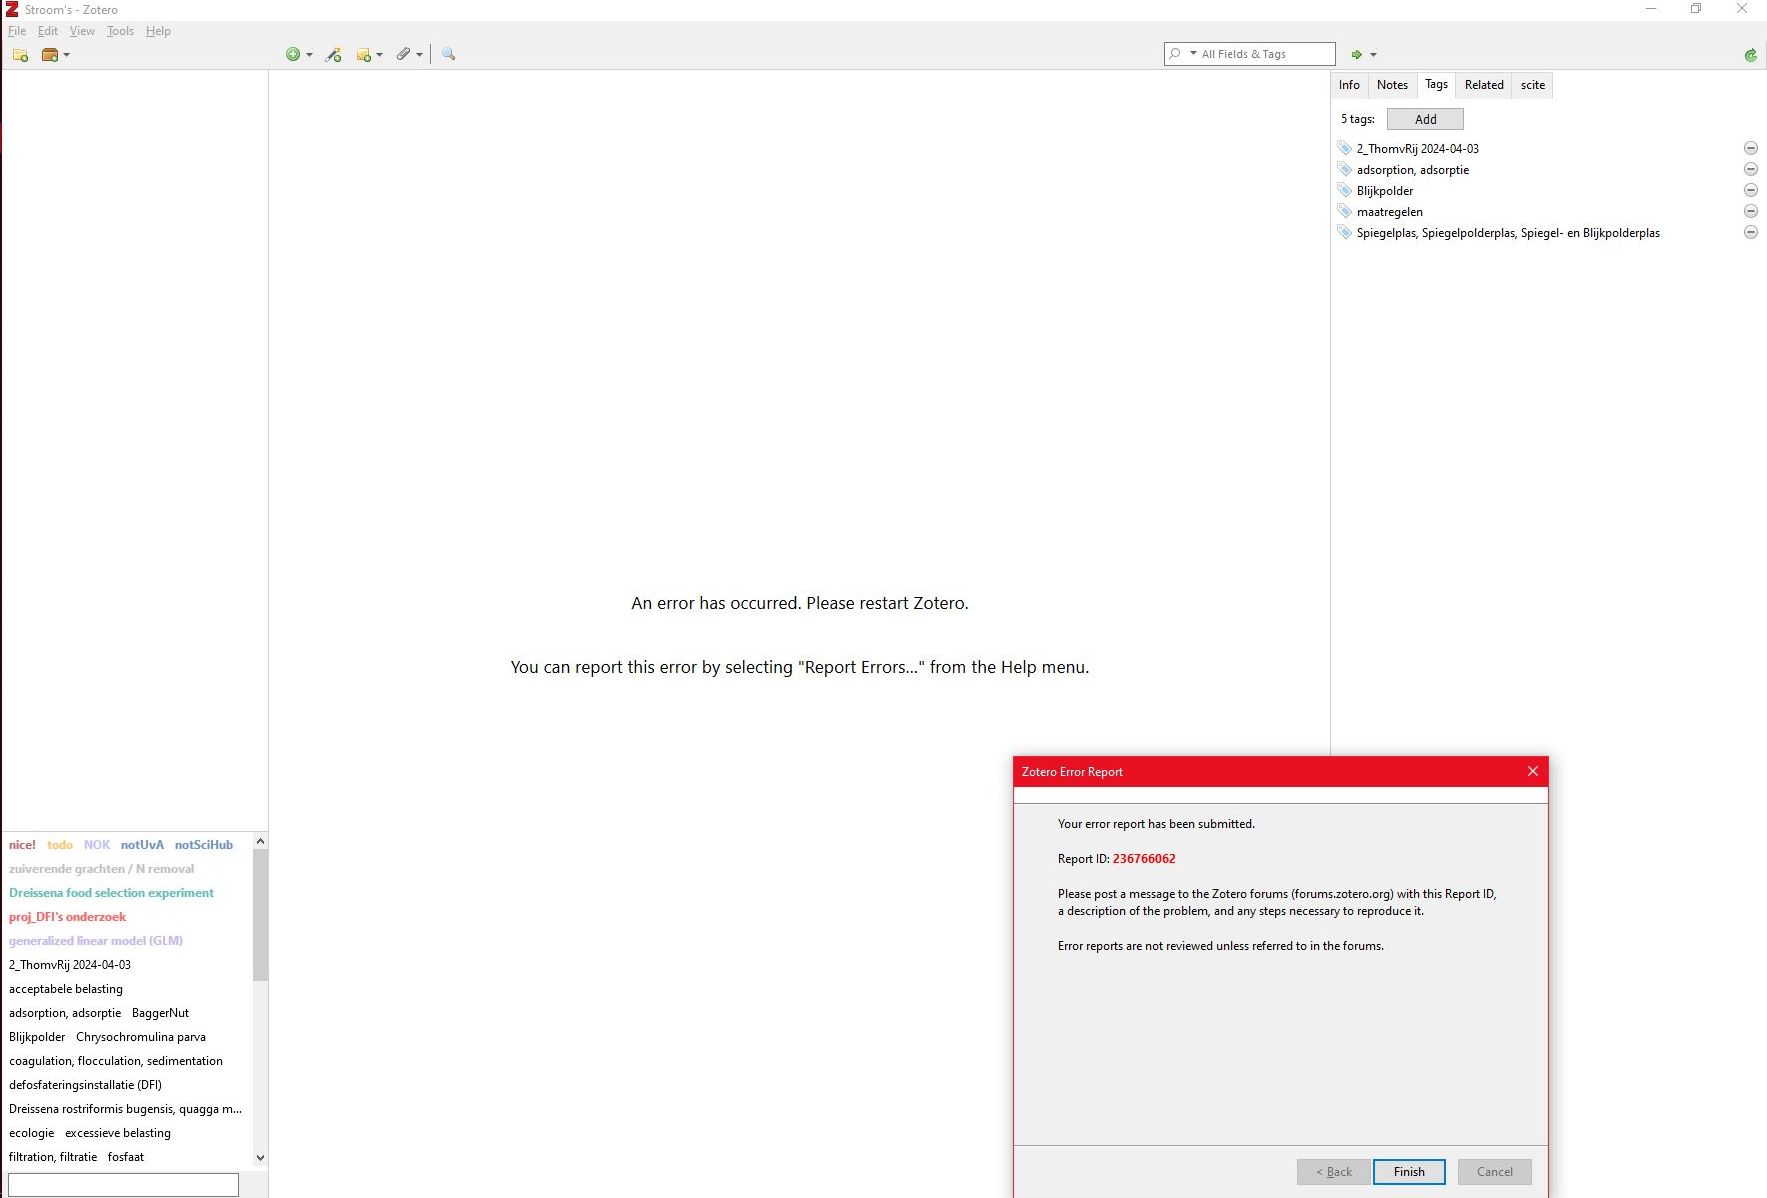Remove the Spiegelplas tag with minus icon
This screenshot has width=1767, height=1198.
1750,232
